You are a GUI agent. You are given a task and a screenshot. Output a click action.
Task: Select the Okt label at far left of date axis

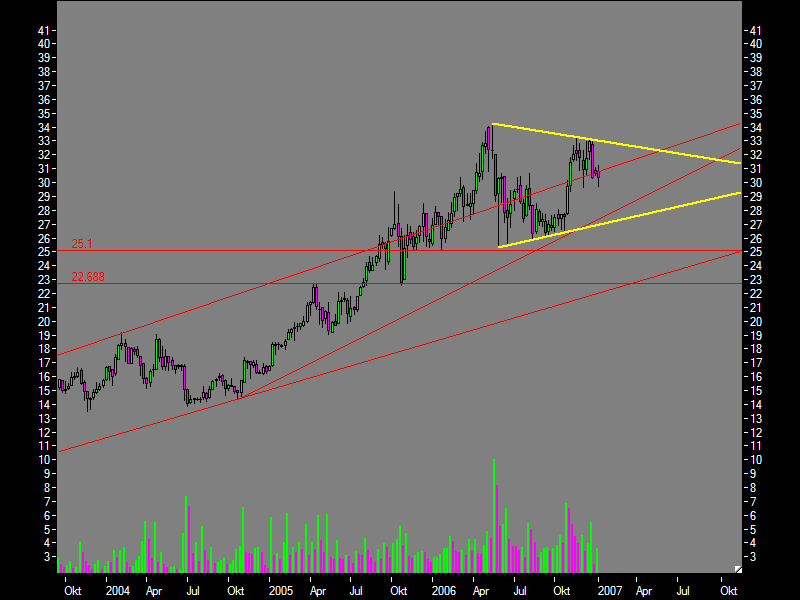[x=73, y=590]
